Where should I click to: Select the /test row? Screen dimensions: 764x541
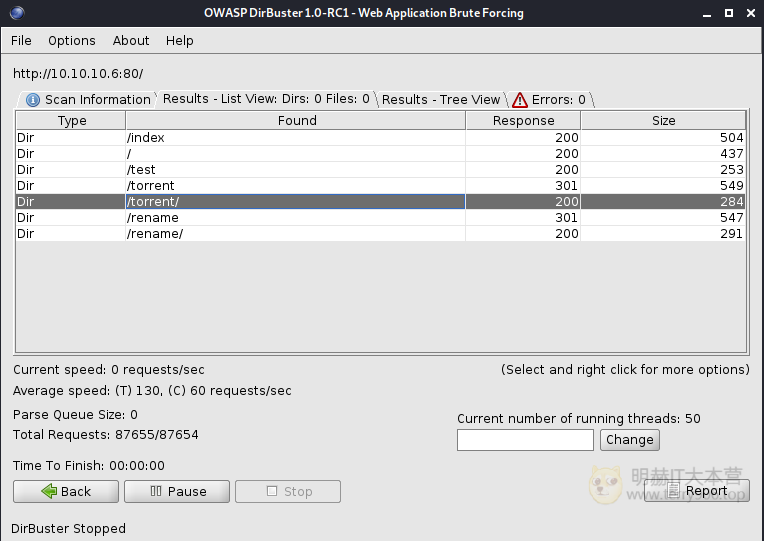(381, 170)
